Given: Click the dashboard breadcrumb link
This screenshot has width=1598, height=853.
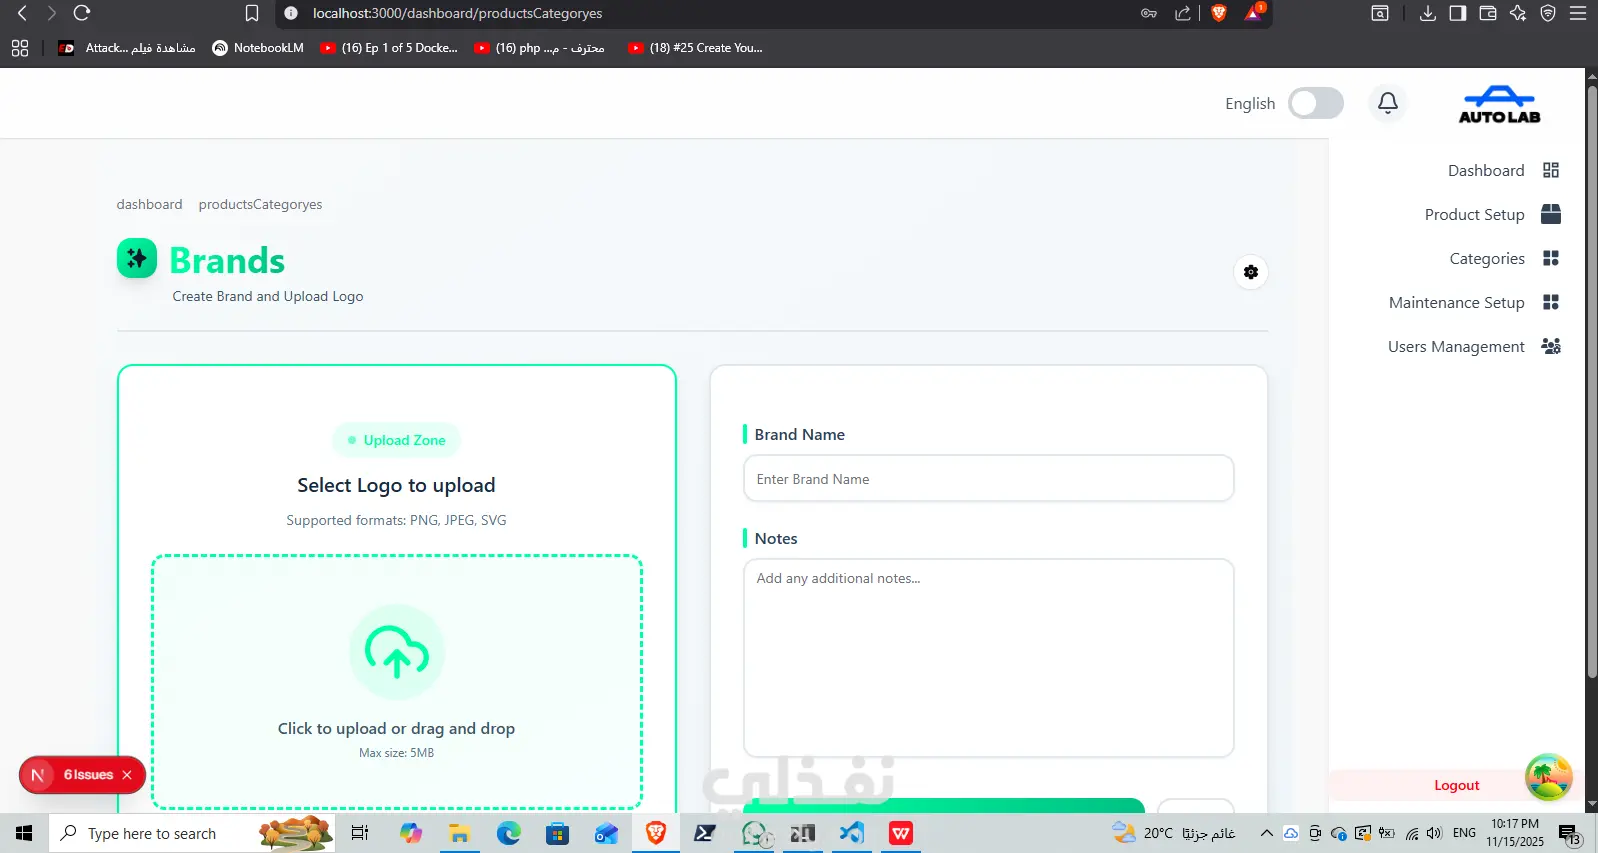Looking at the screenshot, I should click(149, 204).
